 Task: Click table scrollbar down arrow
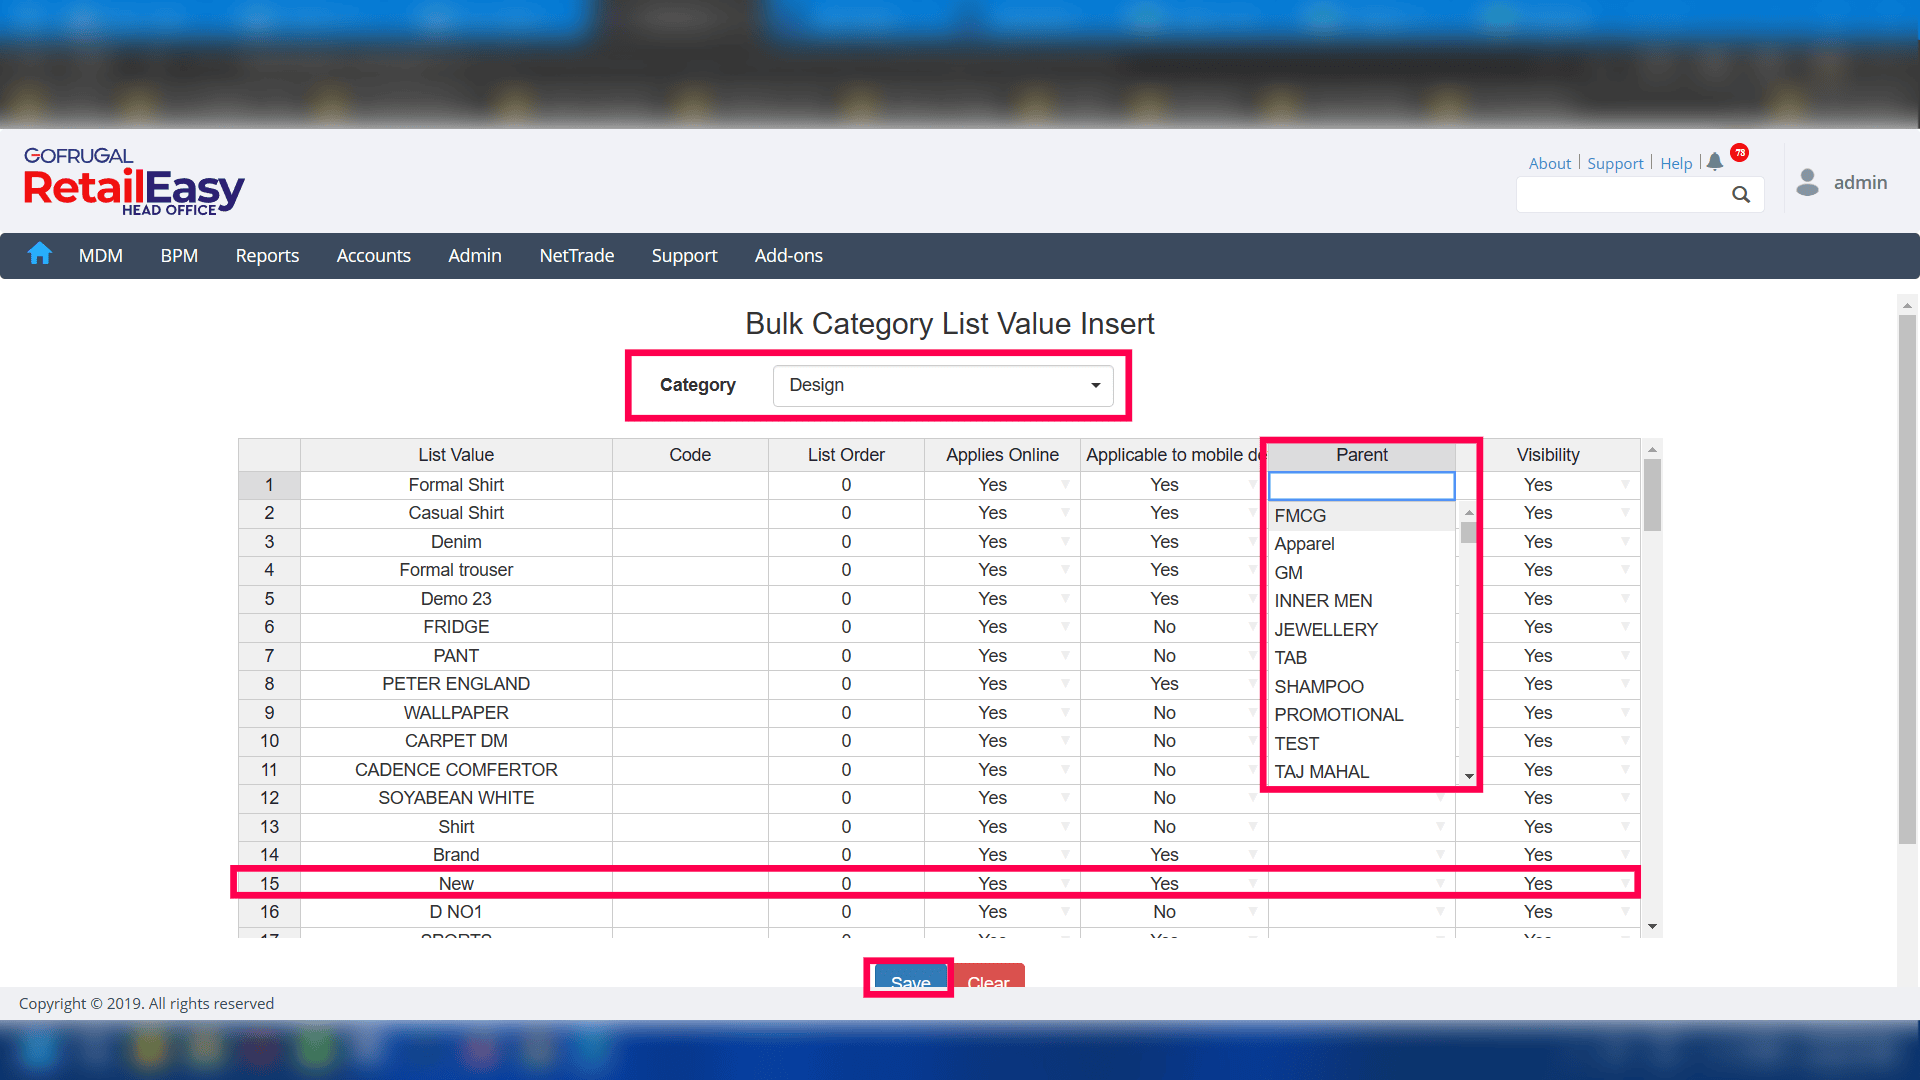[x=1652, y=927]
